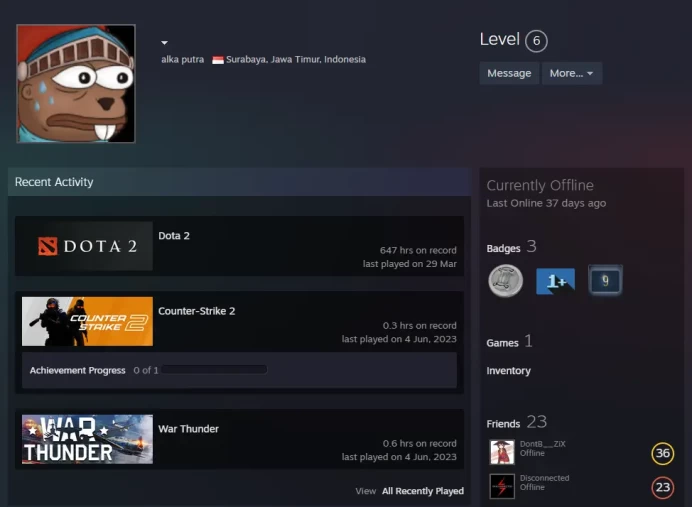The image size is (692, 507).
Task: Open the Level 6 badge circle
Action: 536,41
